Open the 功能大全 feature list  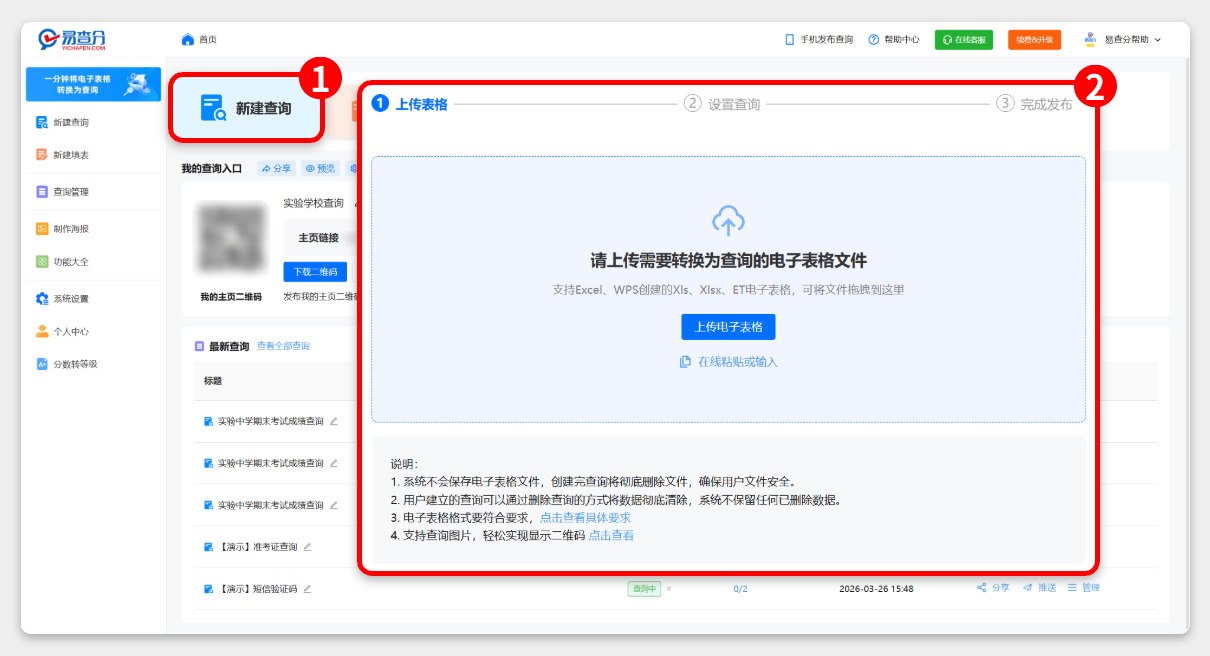(x=65, y=261)
